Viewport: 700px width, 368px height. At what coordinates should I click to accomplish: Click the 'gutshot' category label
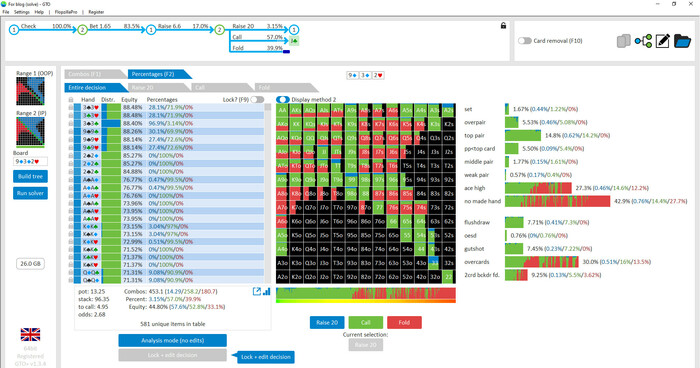(x=474, y=248)
